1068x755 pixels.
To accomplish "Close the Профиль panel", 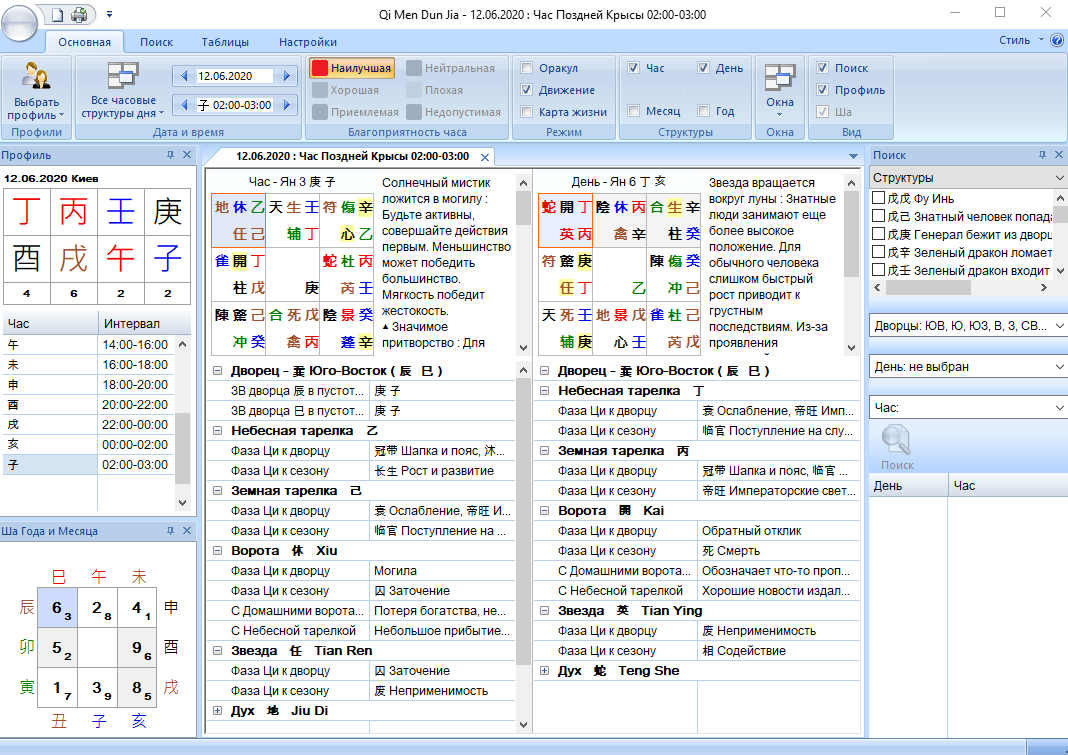I will 187,155.
